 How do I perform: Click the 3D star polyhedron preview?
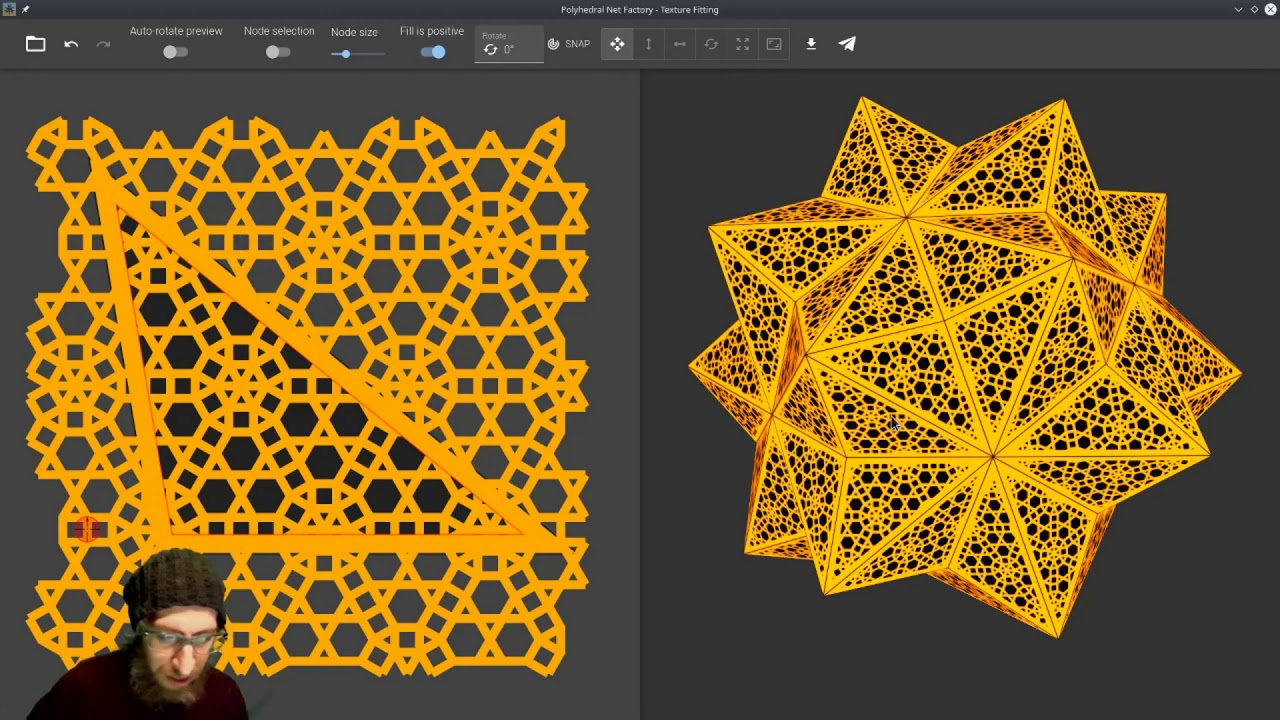tap(965, 367)
